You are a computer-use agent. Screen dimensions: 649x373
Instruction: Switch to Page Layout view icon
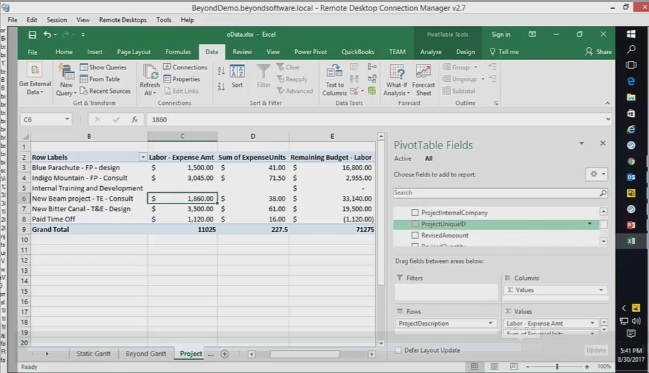tap(494, 367)
